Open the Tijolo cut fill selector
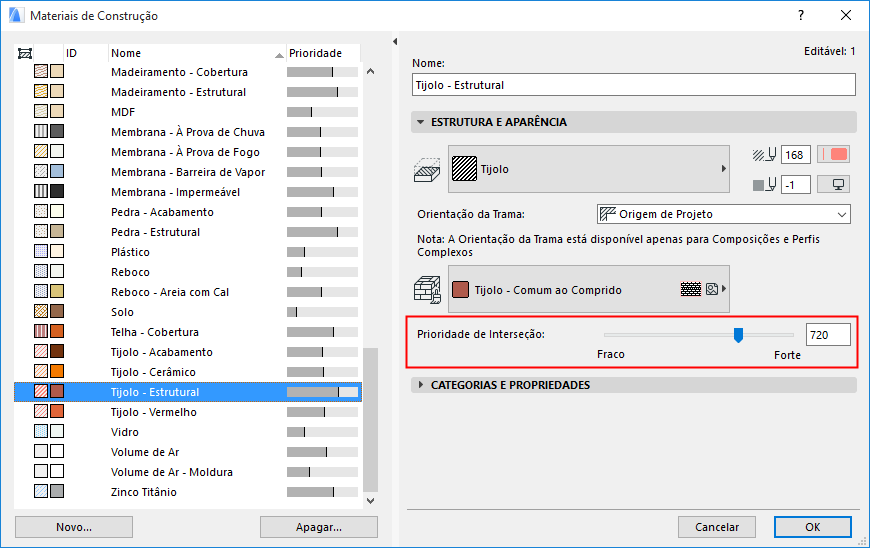Screen dimensions: 870x548 click(589, 169)
